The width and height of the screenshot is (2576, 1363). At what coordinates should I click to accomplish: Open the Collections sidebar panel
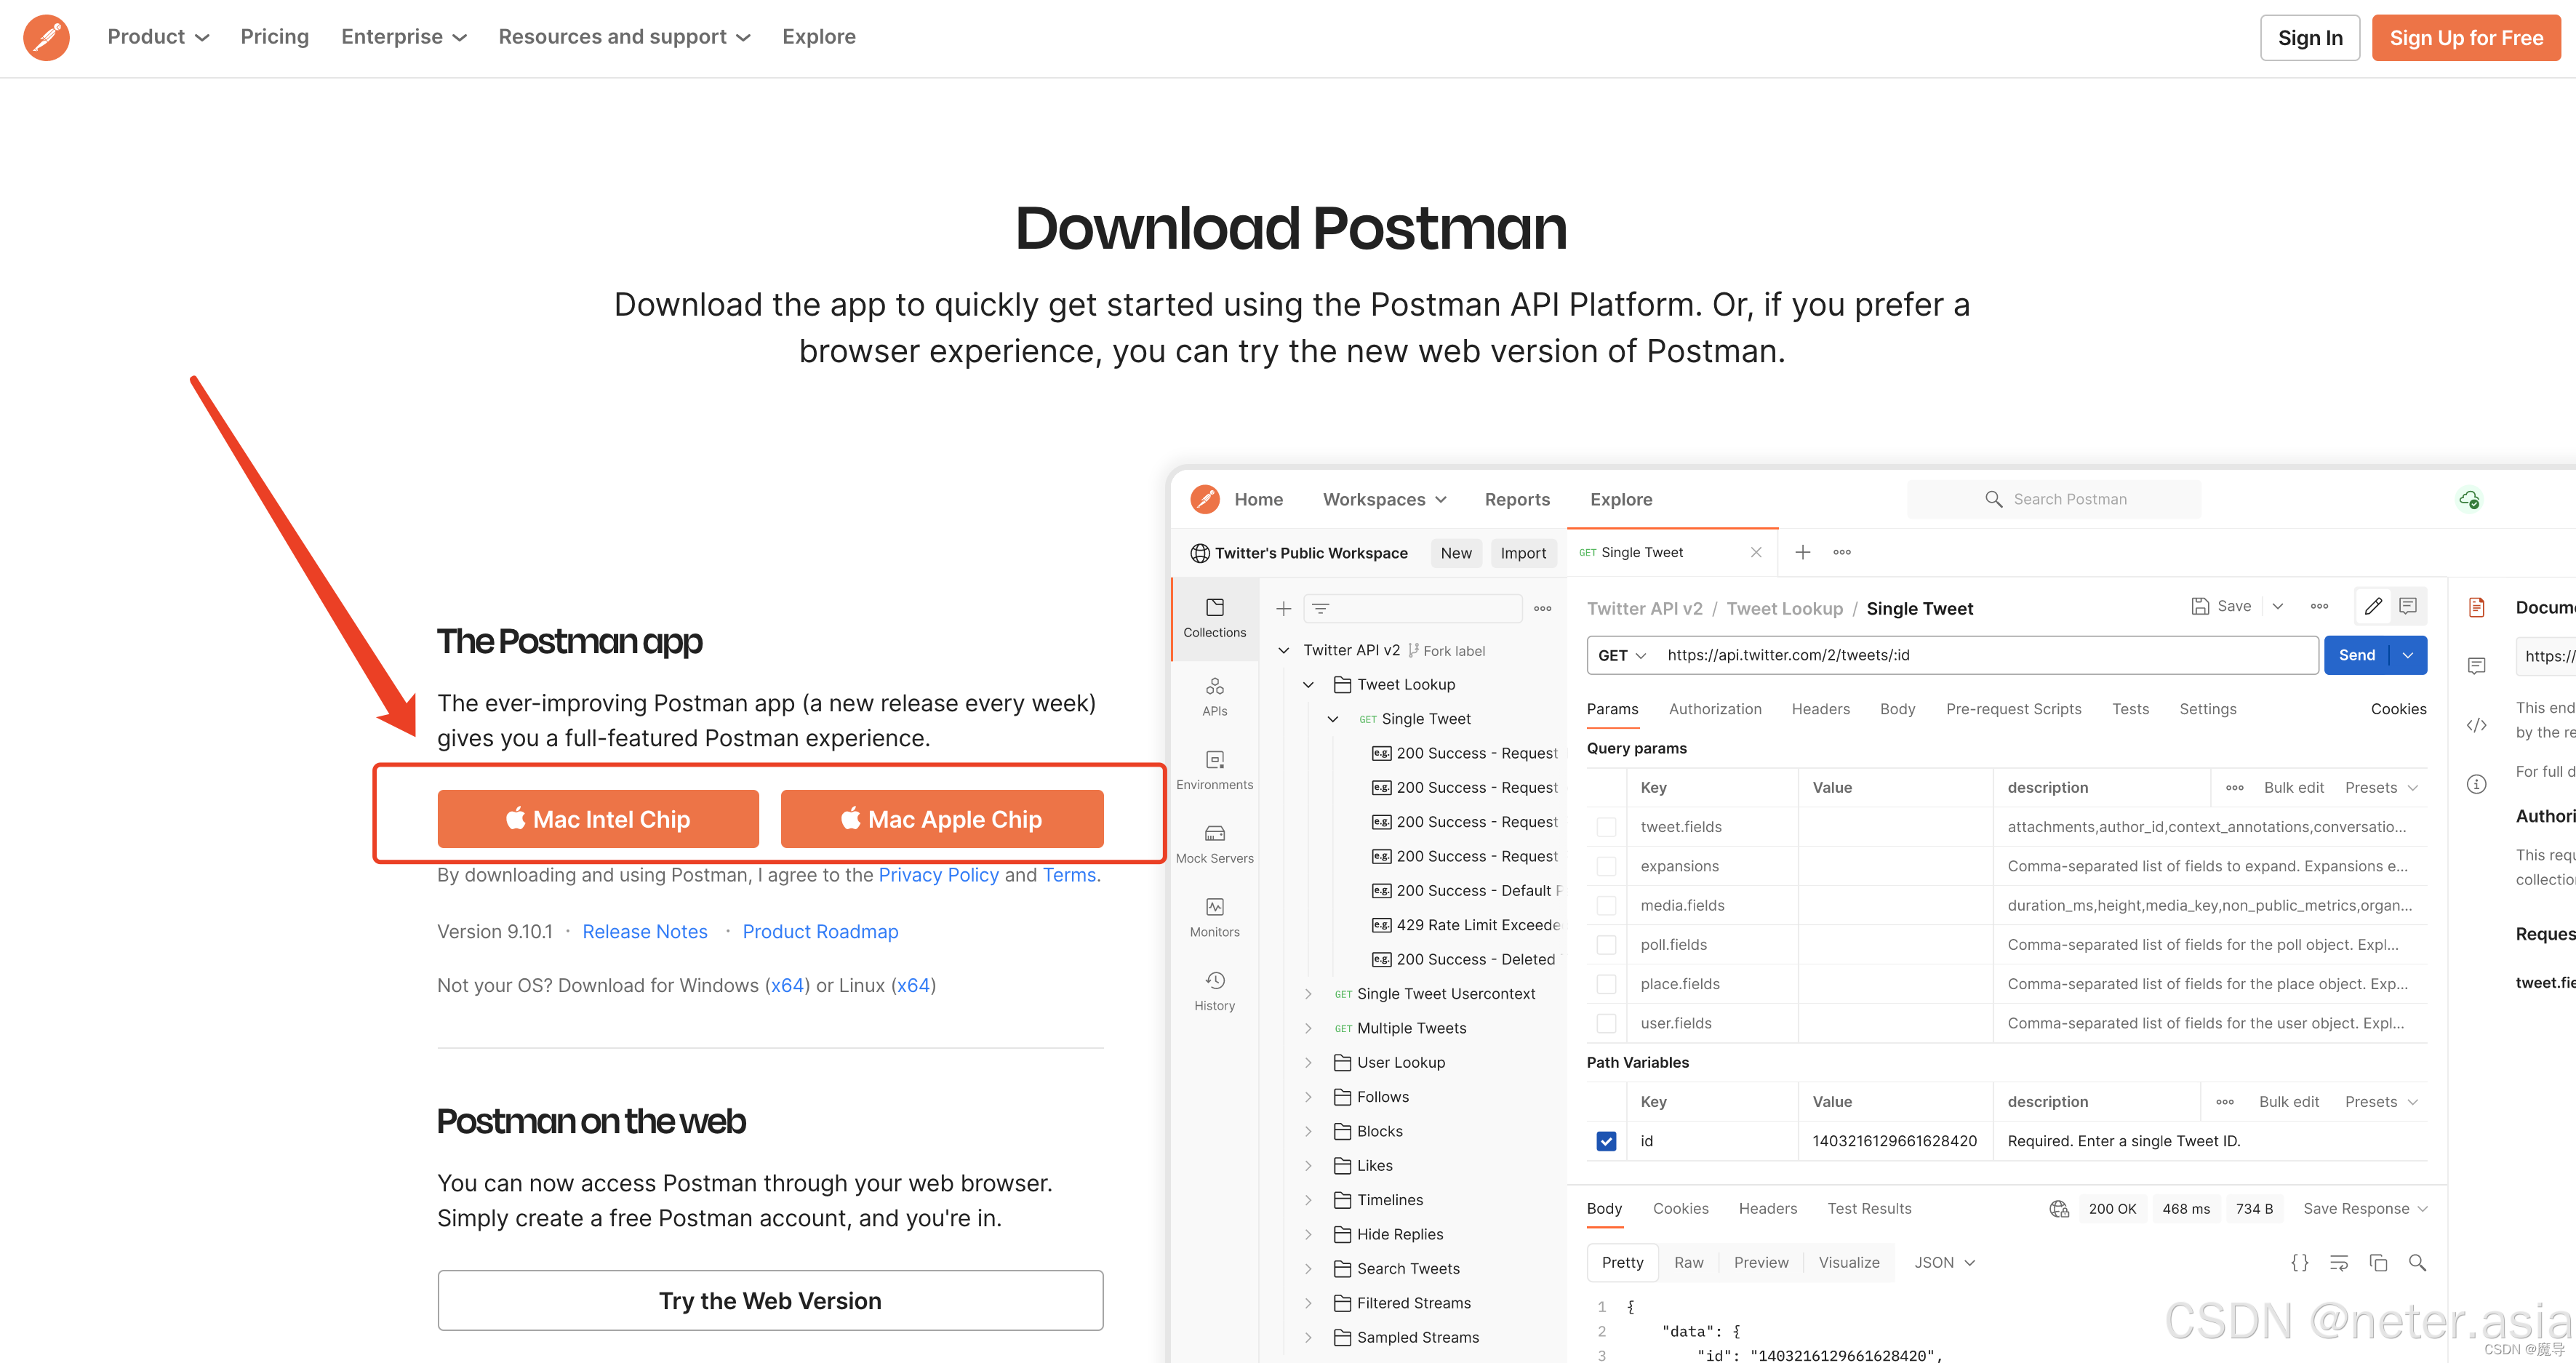(x=1214, y=618)
